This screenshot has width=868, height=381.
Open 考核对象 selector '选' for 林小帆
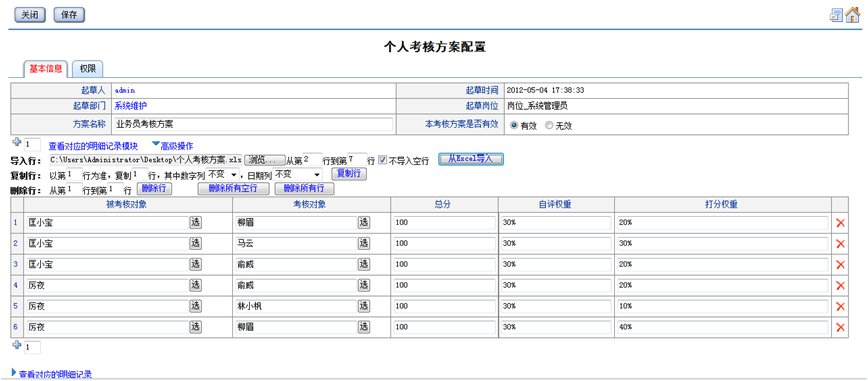pyautogui.click(x=364, y=306)
